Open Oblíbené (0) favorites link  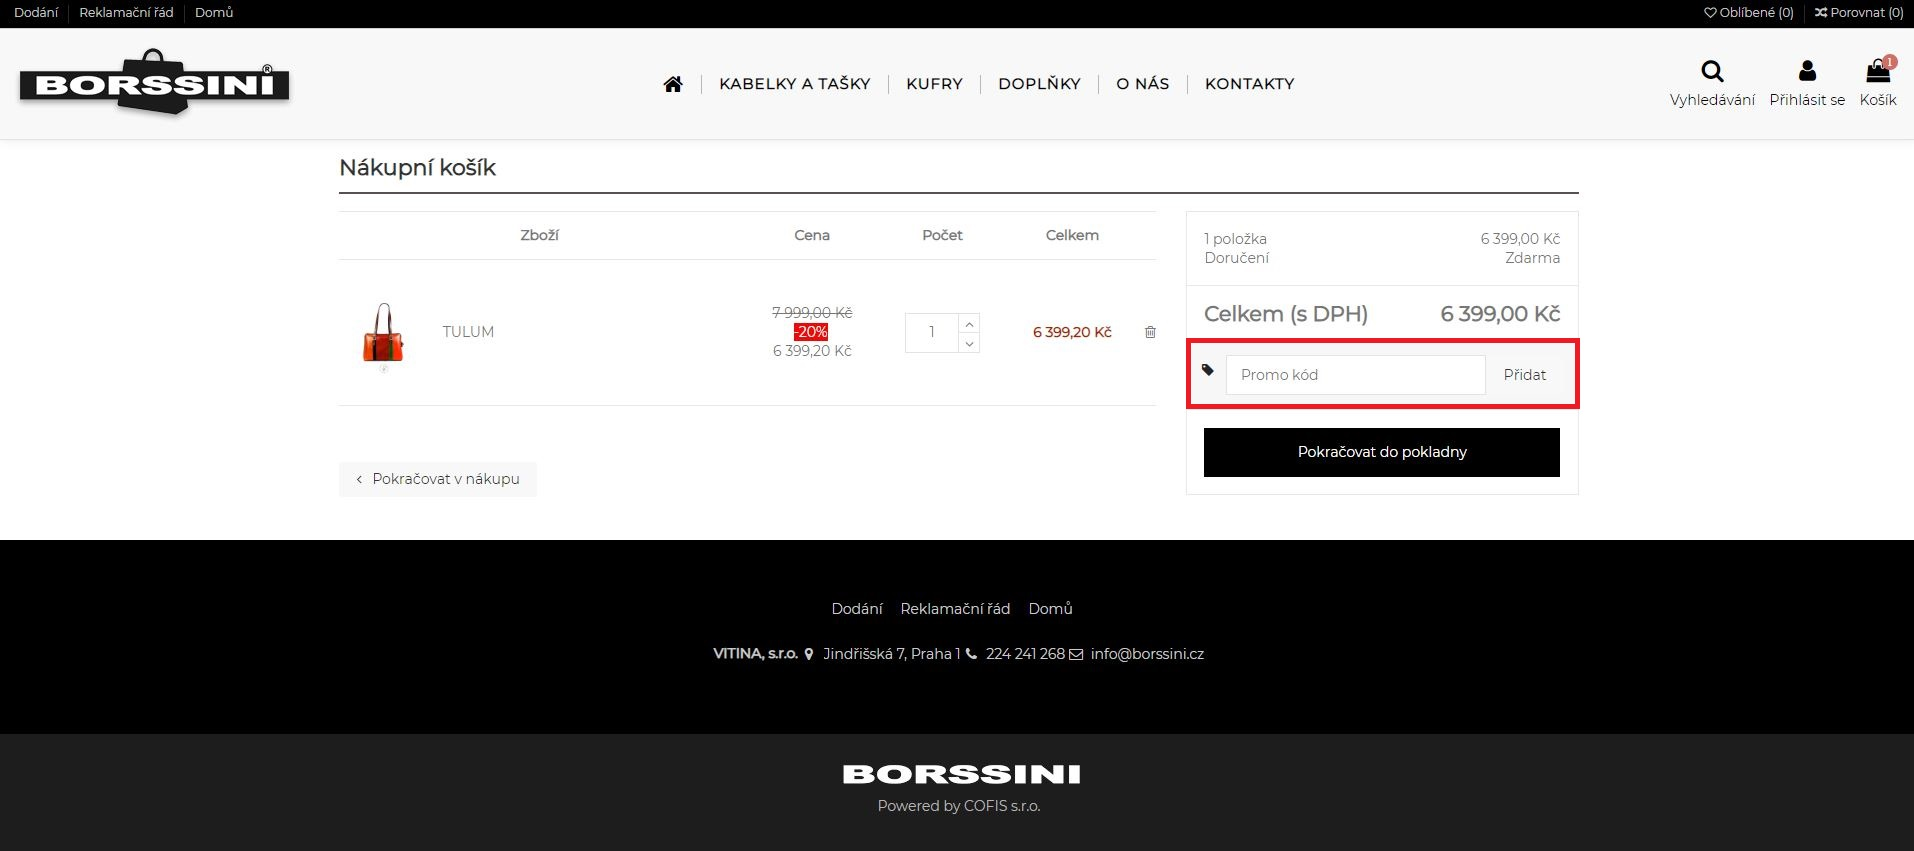point(1749,13)
